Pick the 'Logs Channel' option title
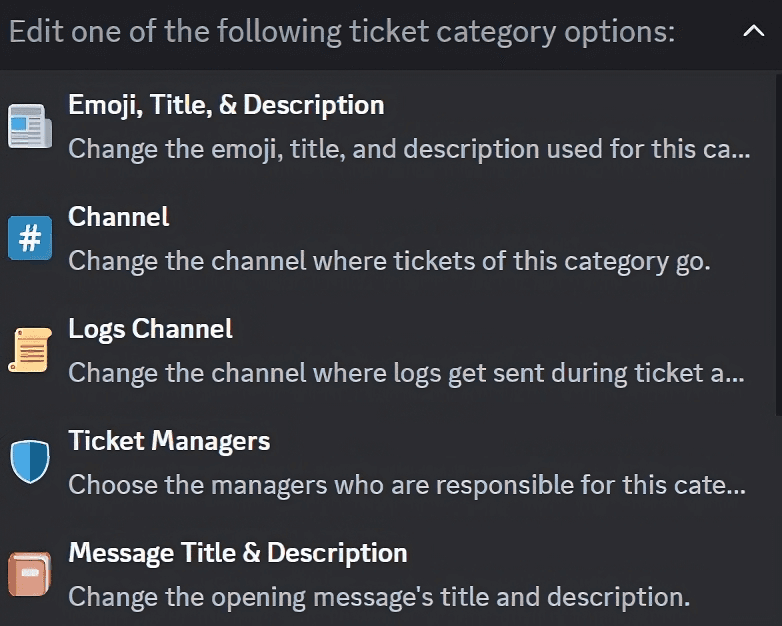This screenshot has height=626, width=782. 150,329
